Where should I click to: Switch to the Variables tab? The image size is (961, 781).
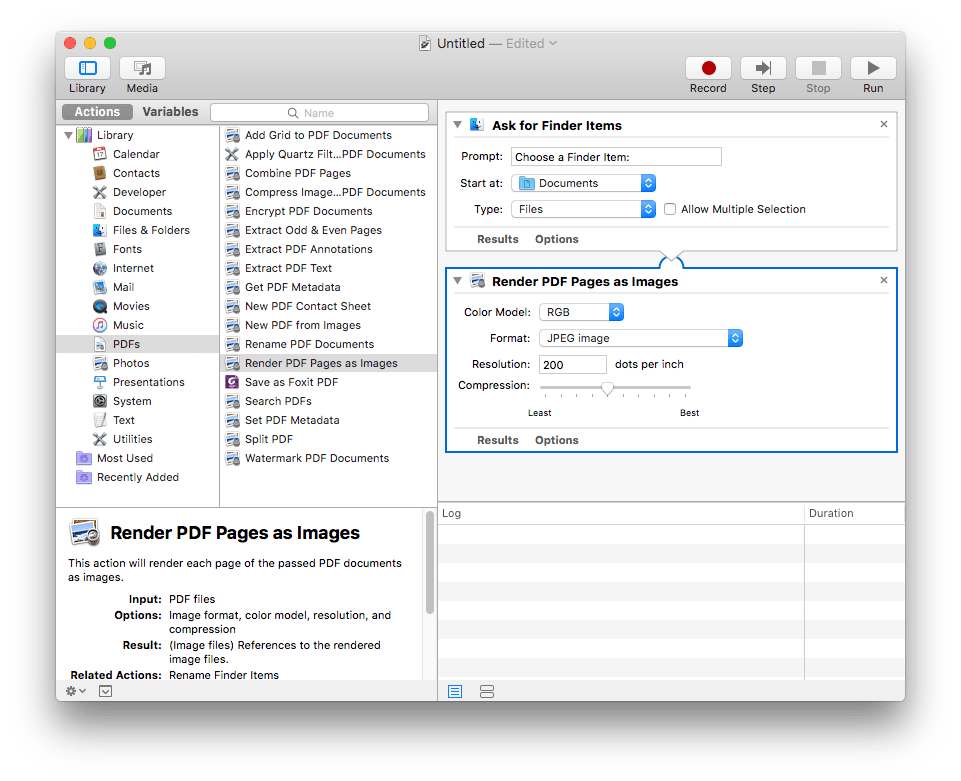170,112
